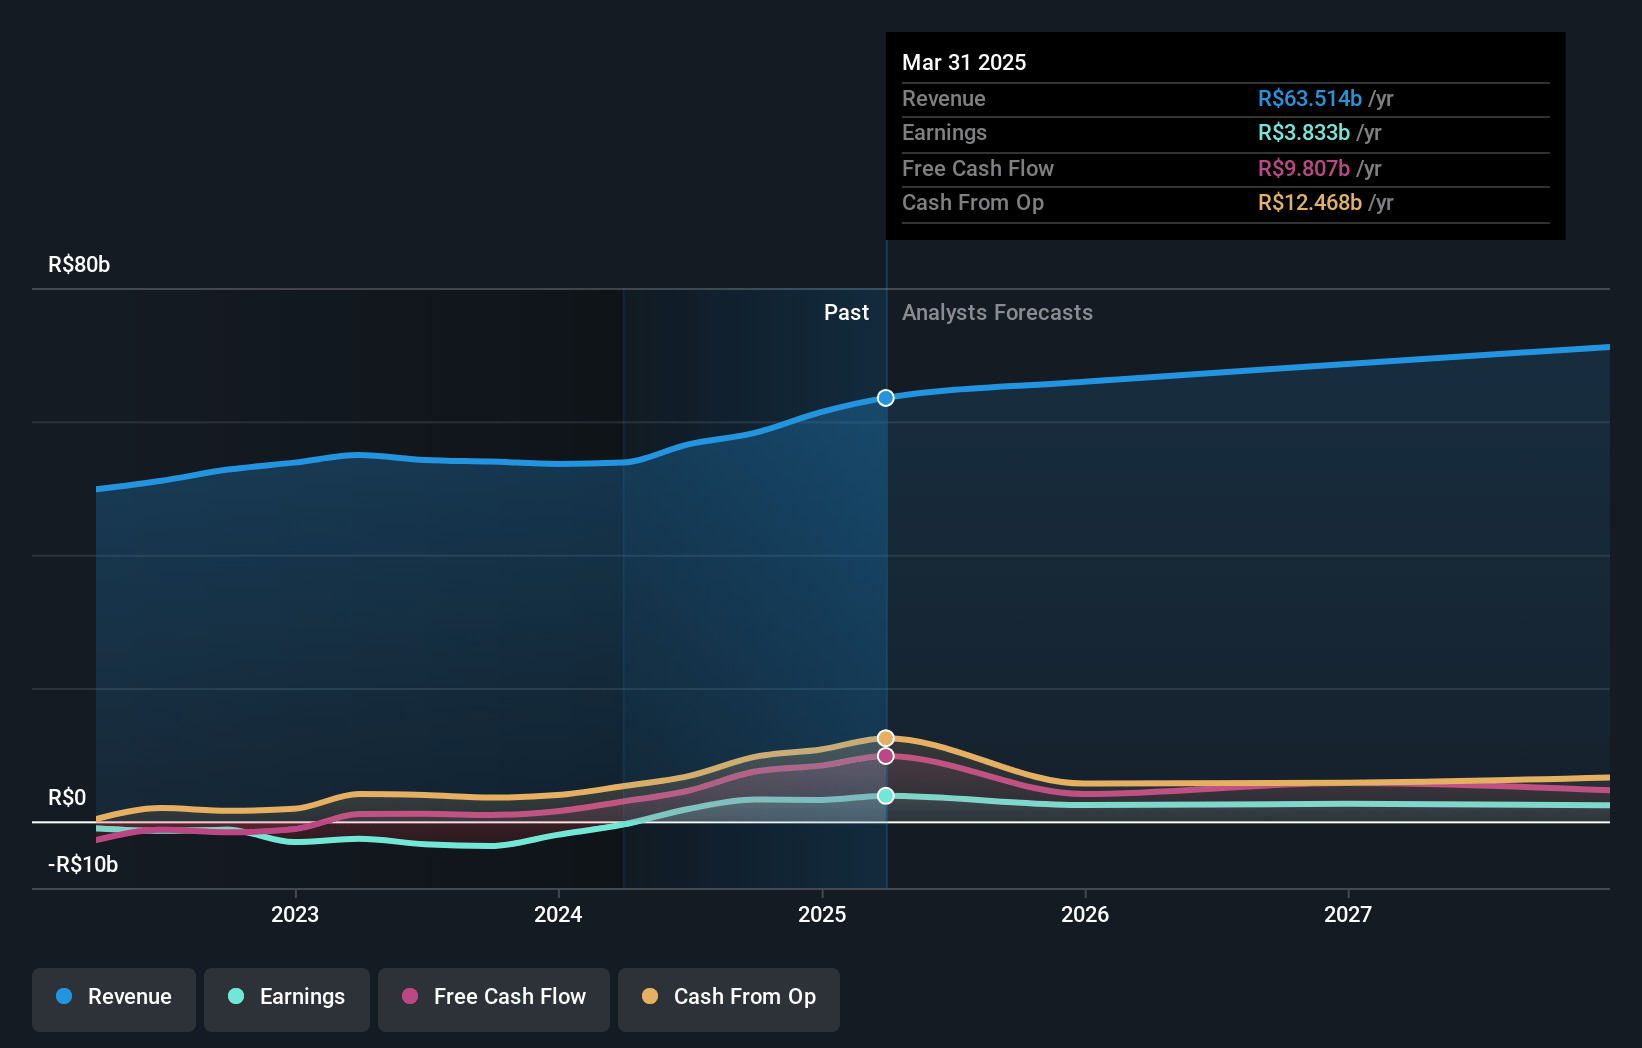Click the 2026 x-axis label

(x=1085, y=915)
